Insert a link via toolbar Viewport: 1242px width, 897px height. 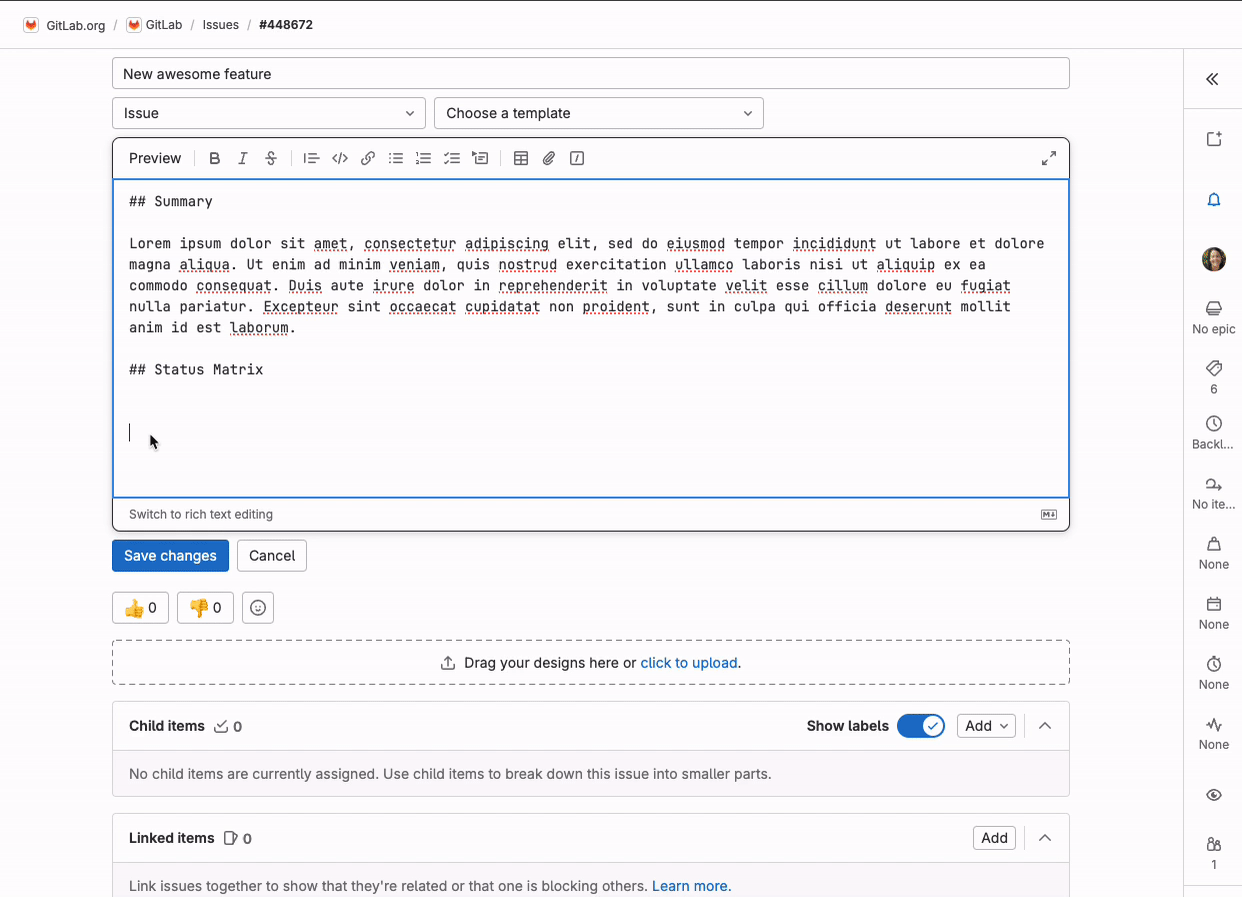pos(368,158)
